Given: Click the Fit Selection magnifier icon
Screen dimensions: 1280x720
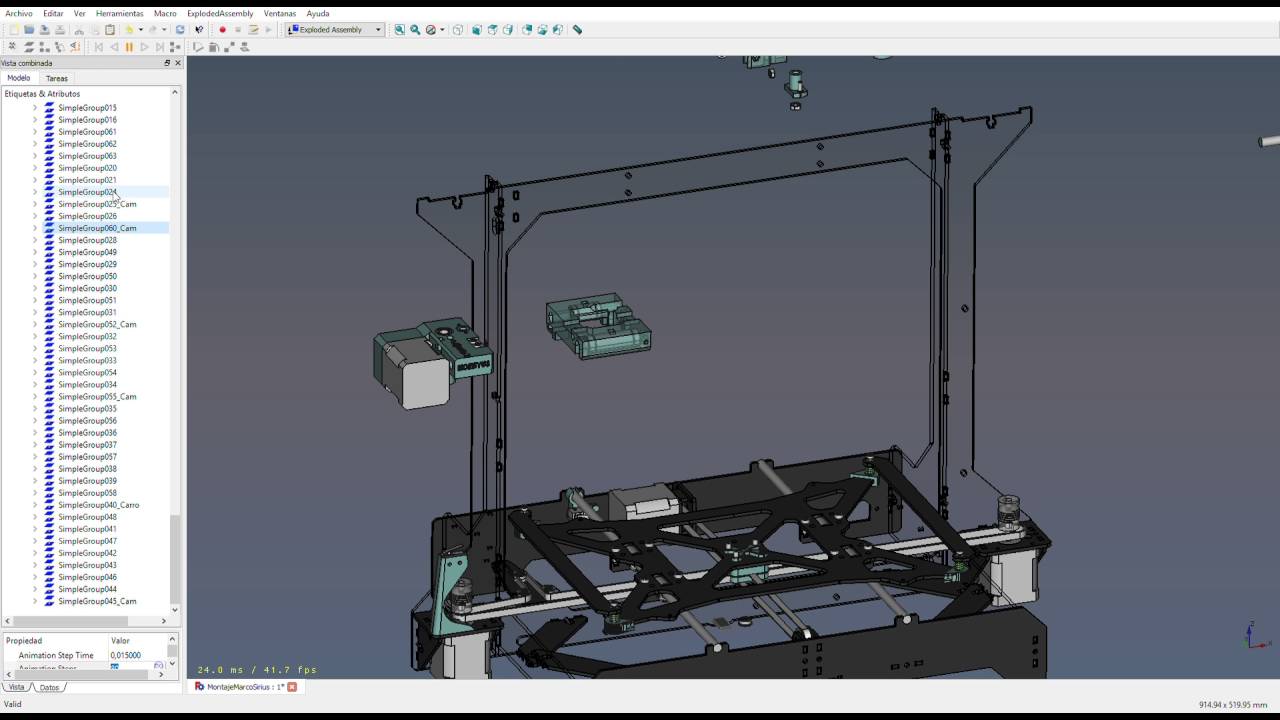Looking at the screenshot, I should point(415,30).
